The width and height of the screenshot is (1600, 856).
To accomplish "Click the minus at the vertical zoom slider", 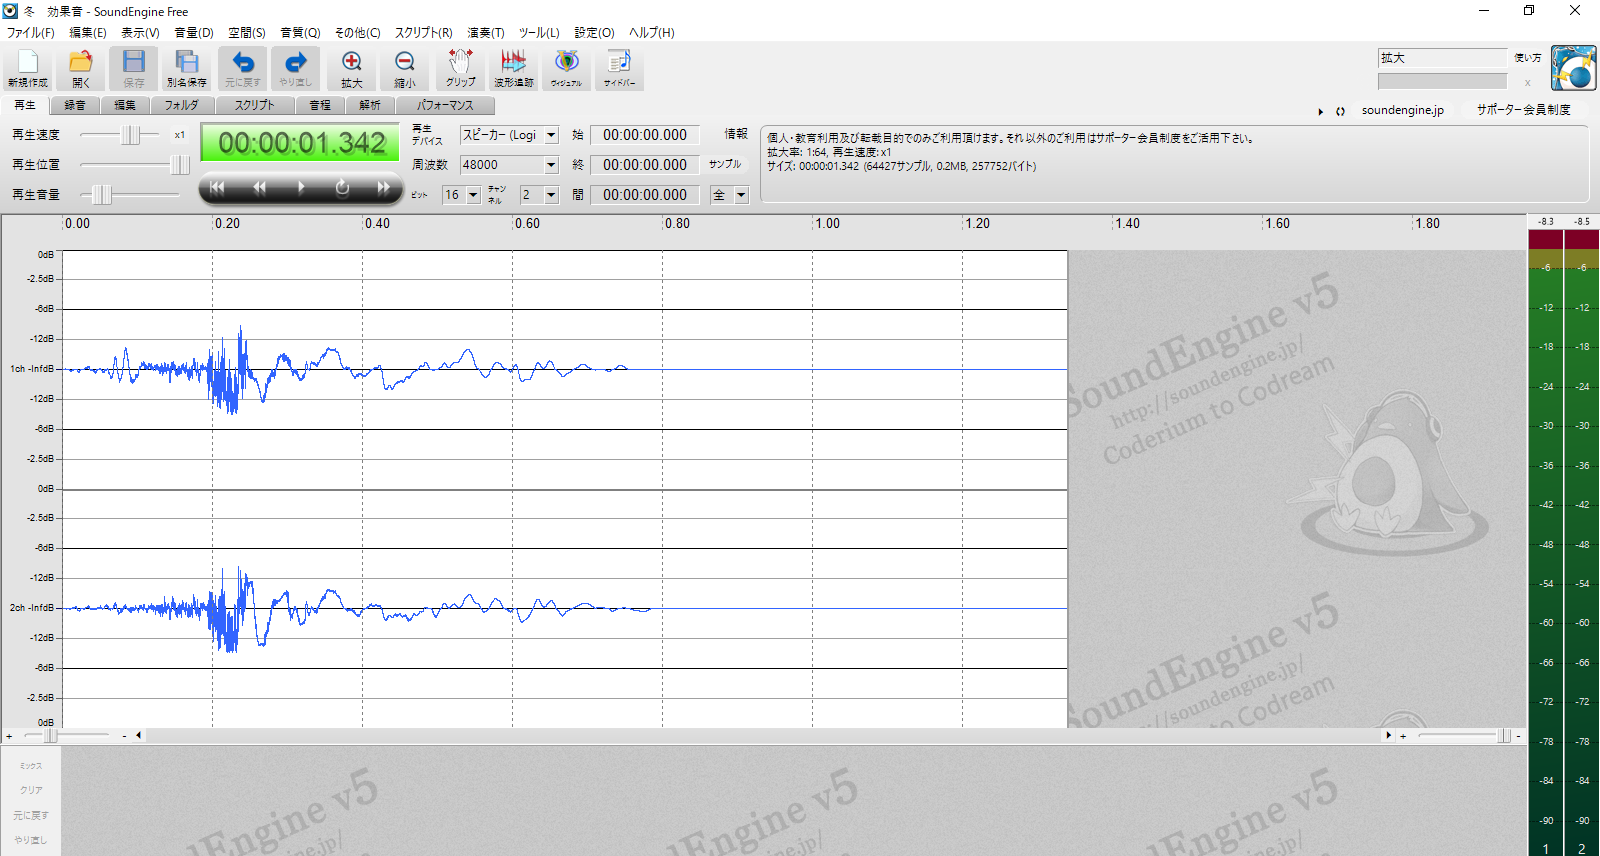I will point(124,736).
